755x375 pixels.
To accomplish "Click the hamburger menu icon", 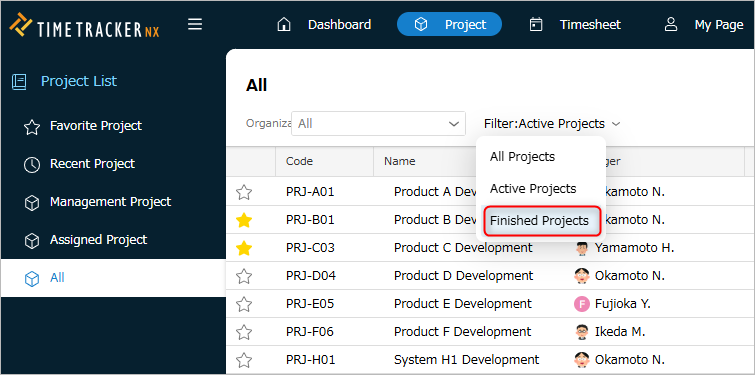I will click(x=195, y=24).
